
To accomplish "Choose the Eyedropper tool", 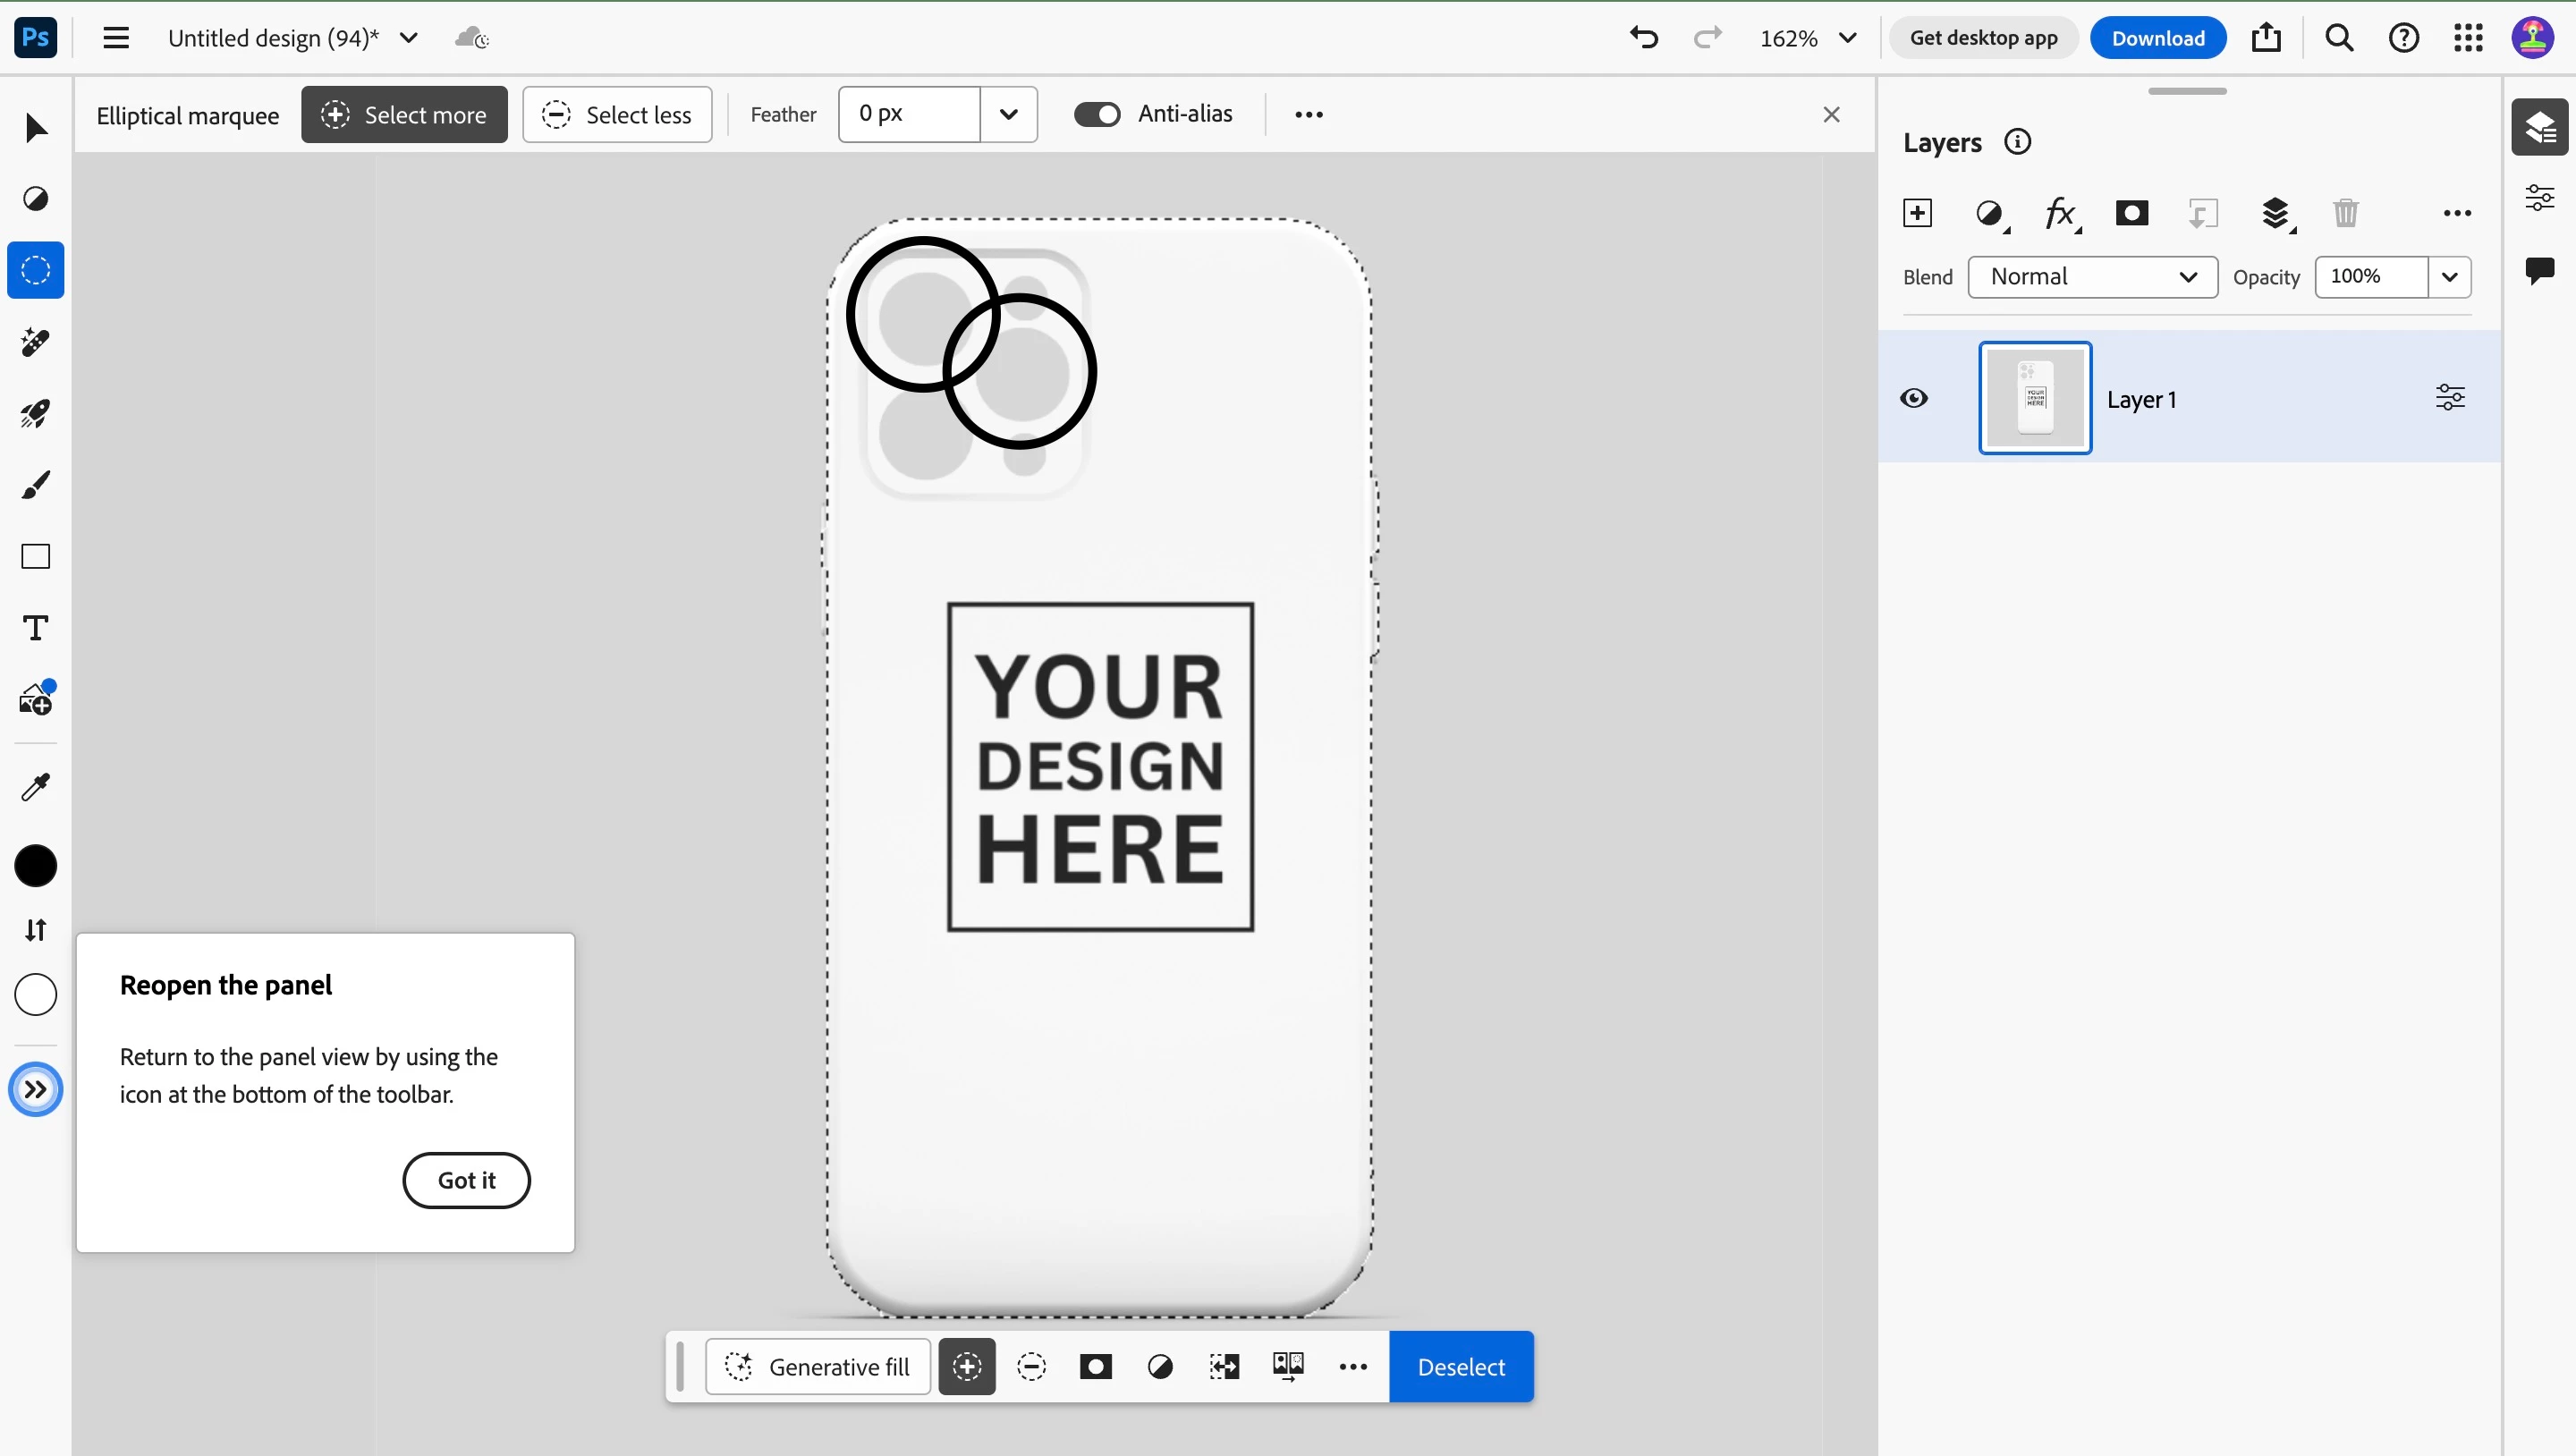I will (x=35, y=788).
